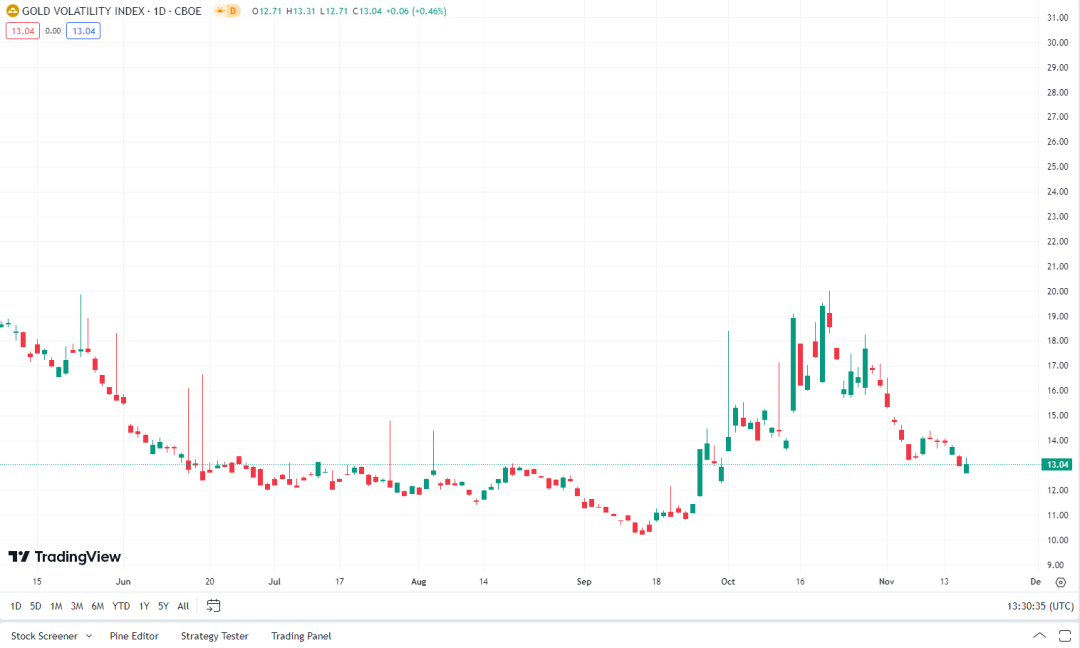Image resolution: width=1080 pixels, height=648 pixels.
Task: Click the green 13.04 current price label
Action: (x=1057, y=465)
